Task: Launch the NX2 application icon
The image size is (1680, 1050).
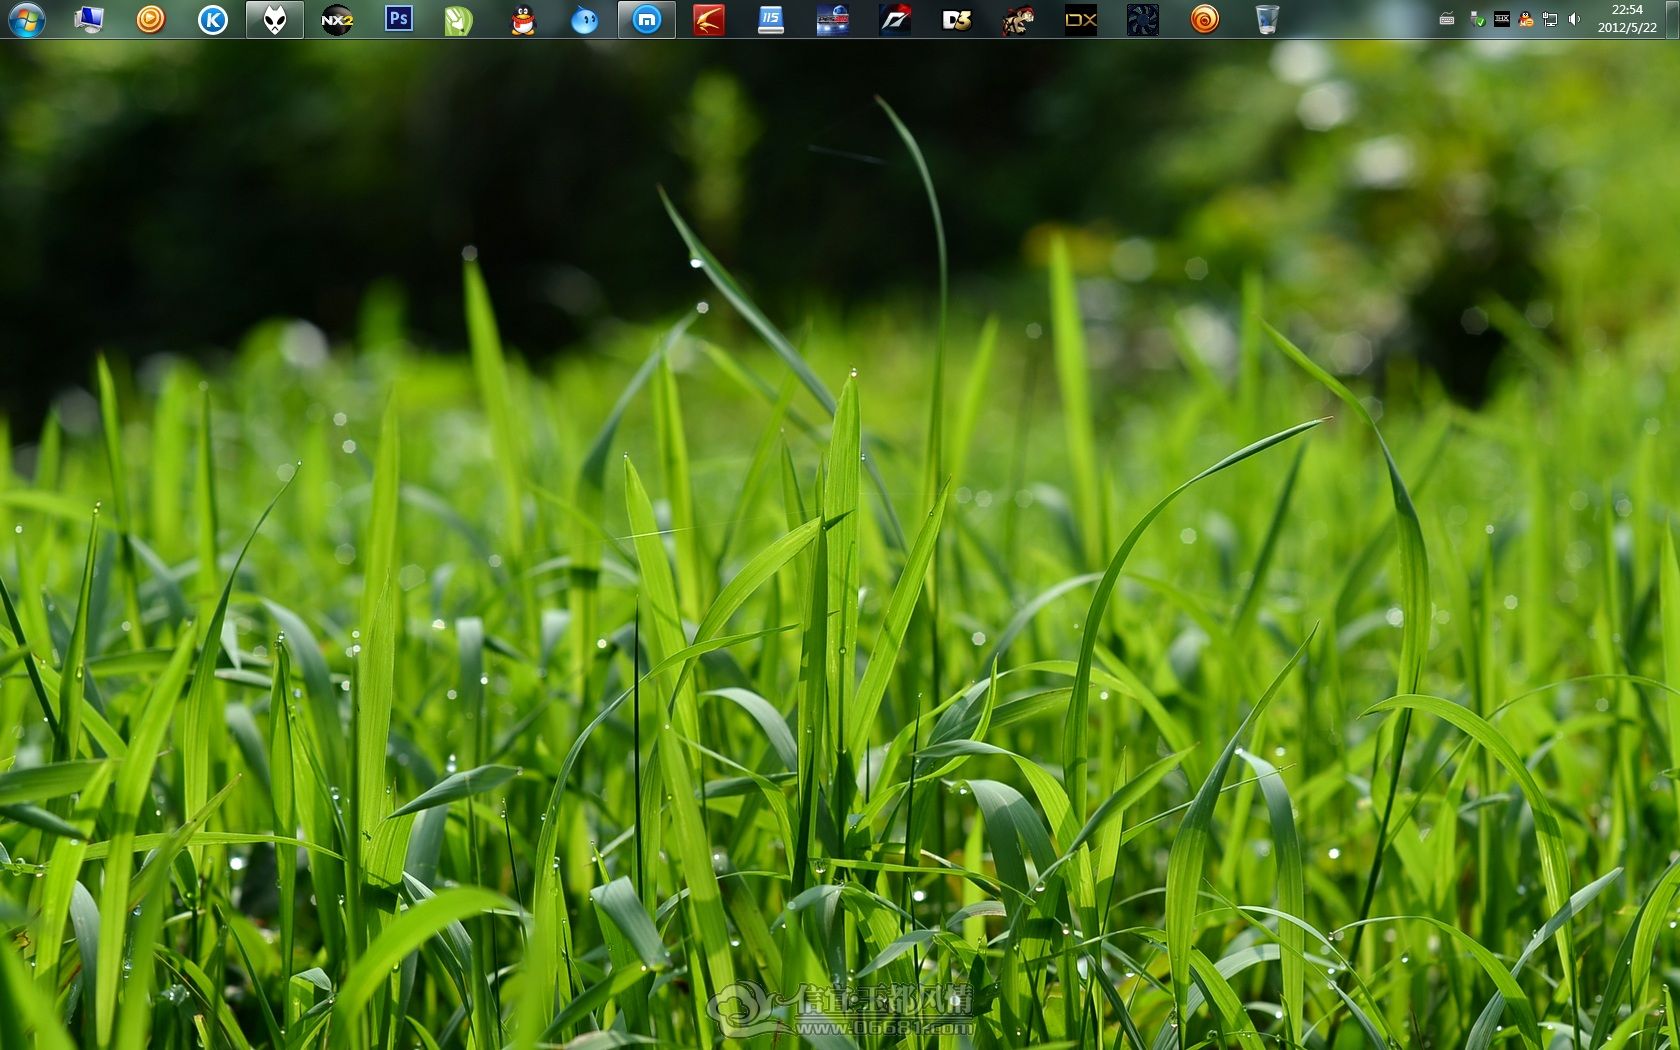Action: [x=337, y=19]
